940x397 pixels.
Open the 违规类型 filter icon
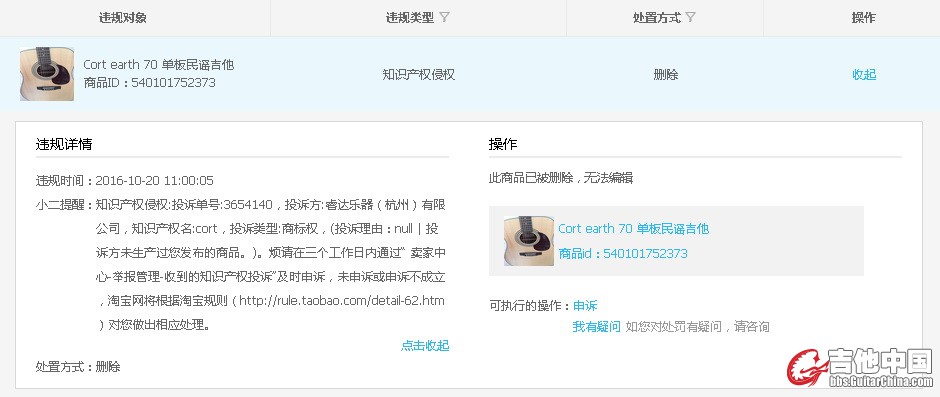[x=444, y=17]
